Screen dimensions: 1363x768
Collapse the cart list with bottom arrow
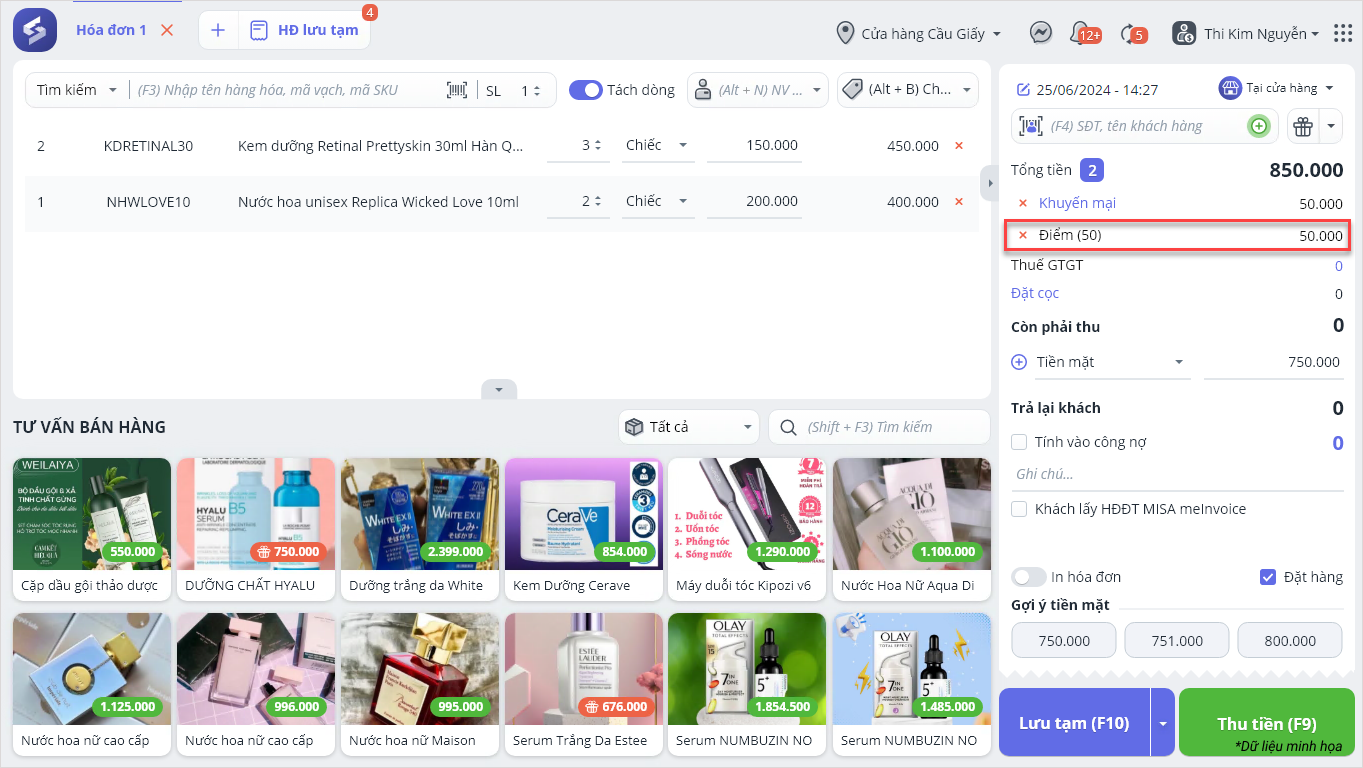point(499,389)
